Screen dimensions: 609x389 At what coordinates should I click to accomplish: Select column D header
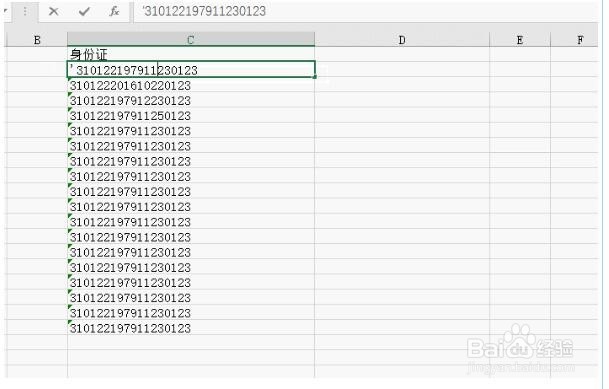pyautogui.click(x=402, y=40)
